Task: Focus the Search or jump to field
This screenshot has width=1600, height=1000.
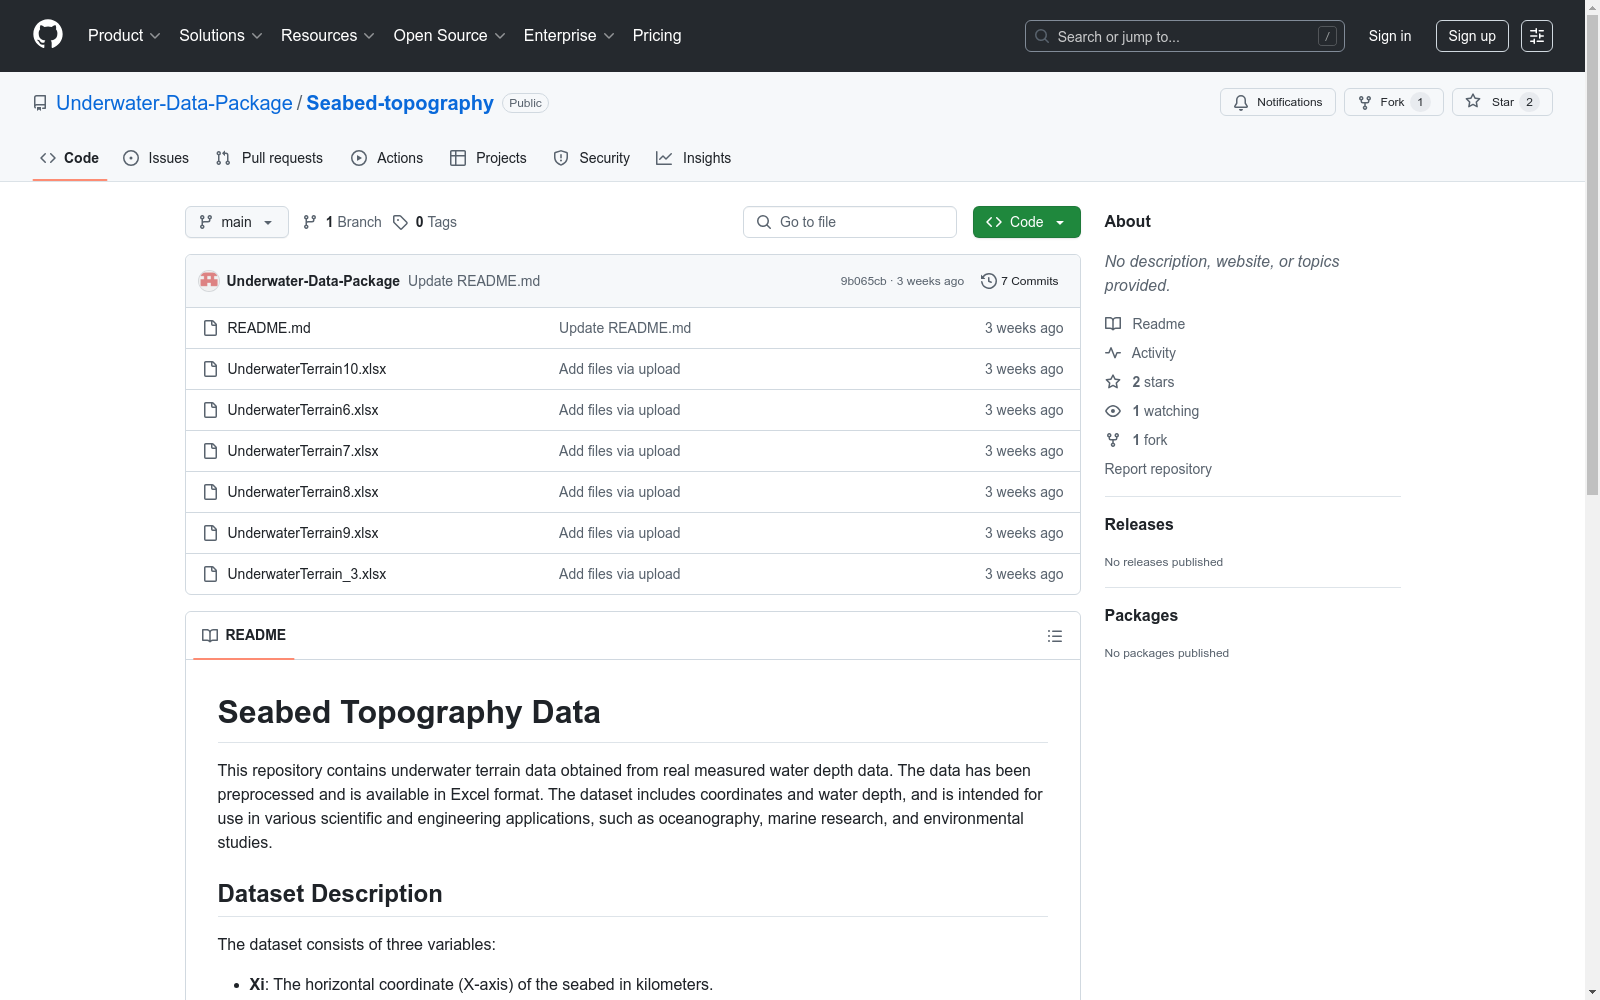Action: point(1185,36)
